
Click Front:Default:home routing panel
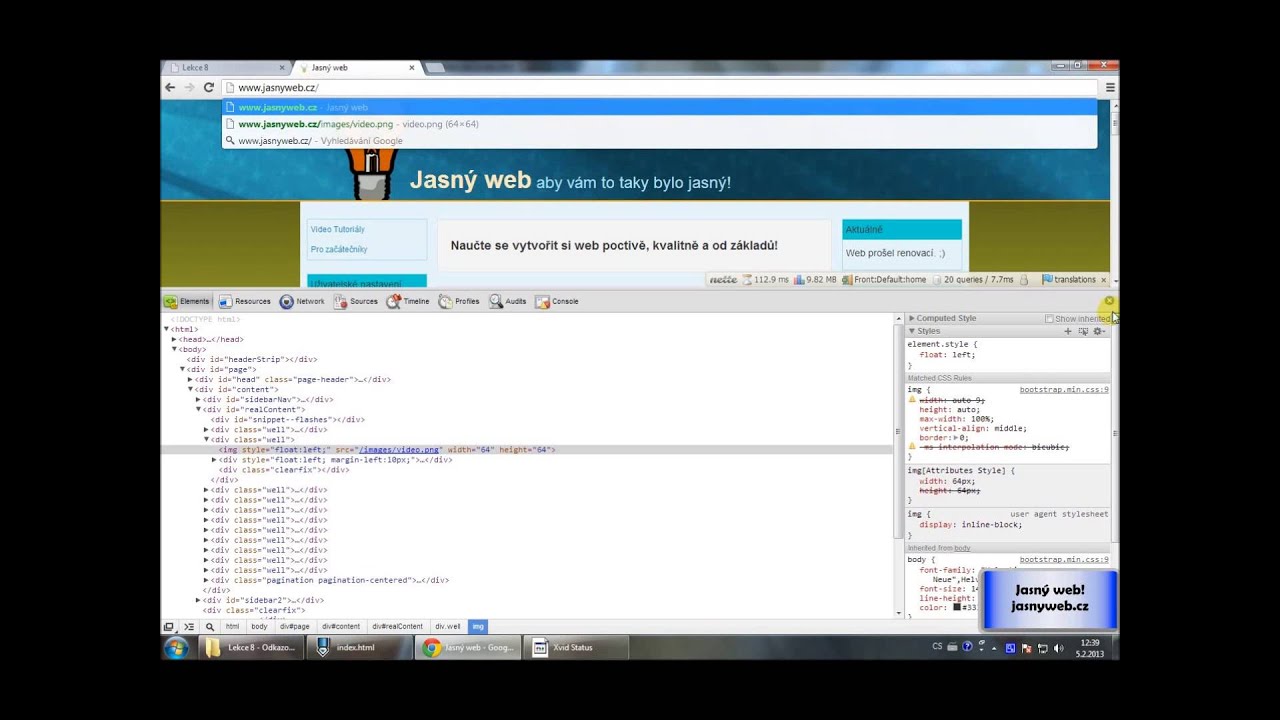pyautogui.click(x=884, y=280)
